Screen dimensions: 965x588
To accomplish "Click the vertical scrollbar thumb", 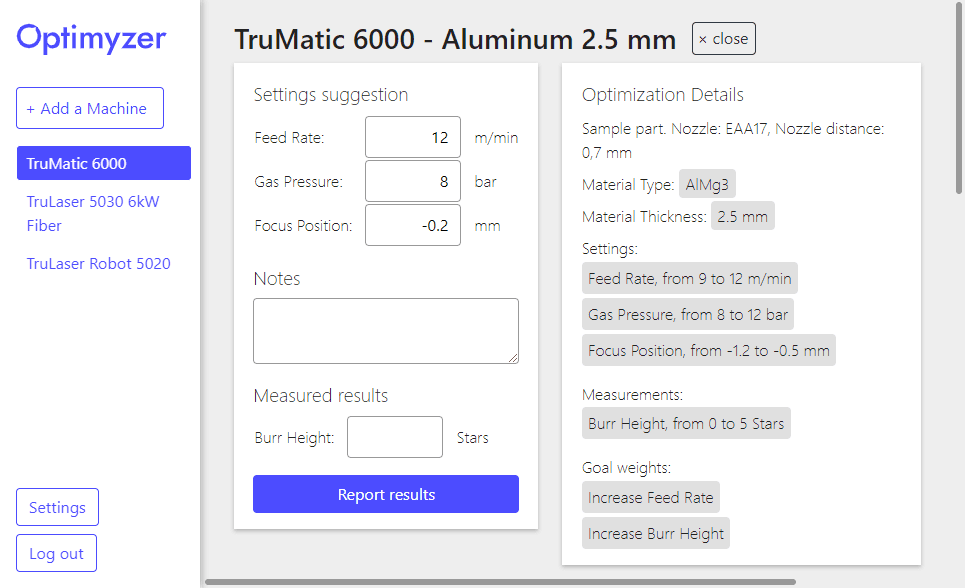I will 958,99.
